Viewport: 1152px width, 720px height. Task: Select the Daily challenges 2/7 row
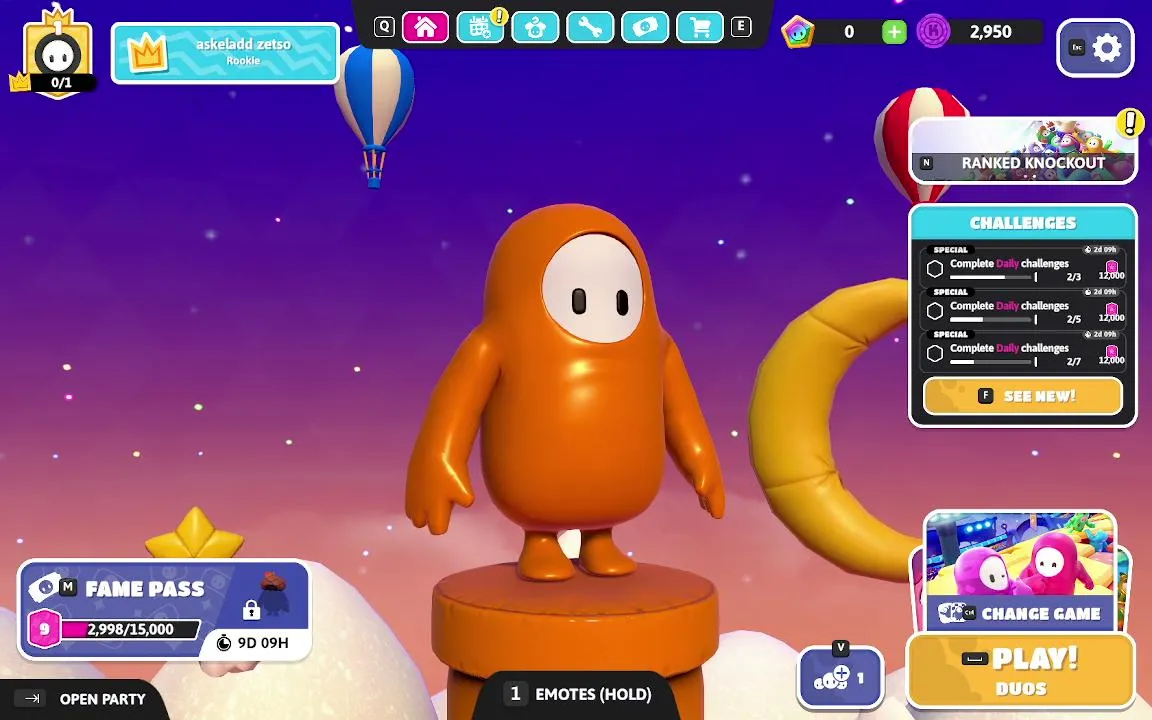[x=1023, y=350]
